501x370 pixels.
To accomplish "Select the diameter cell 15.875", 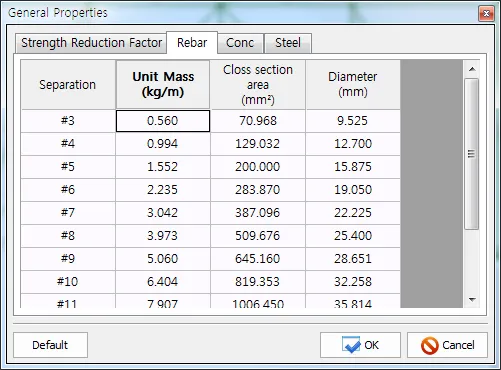I will pos(353,167).
